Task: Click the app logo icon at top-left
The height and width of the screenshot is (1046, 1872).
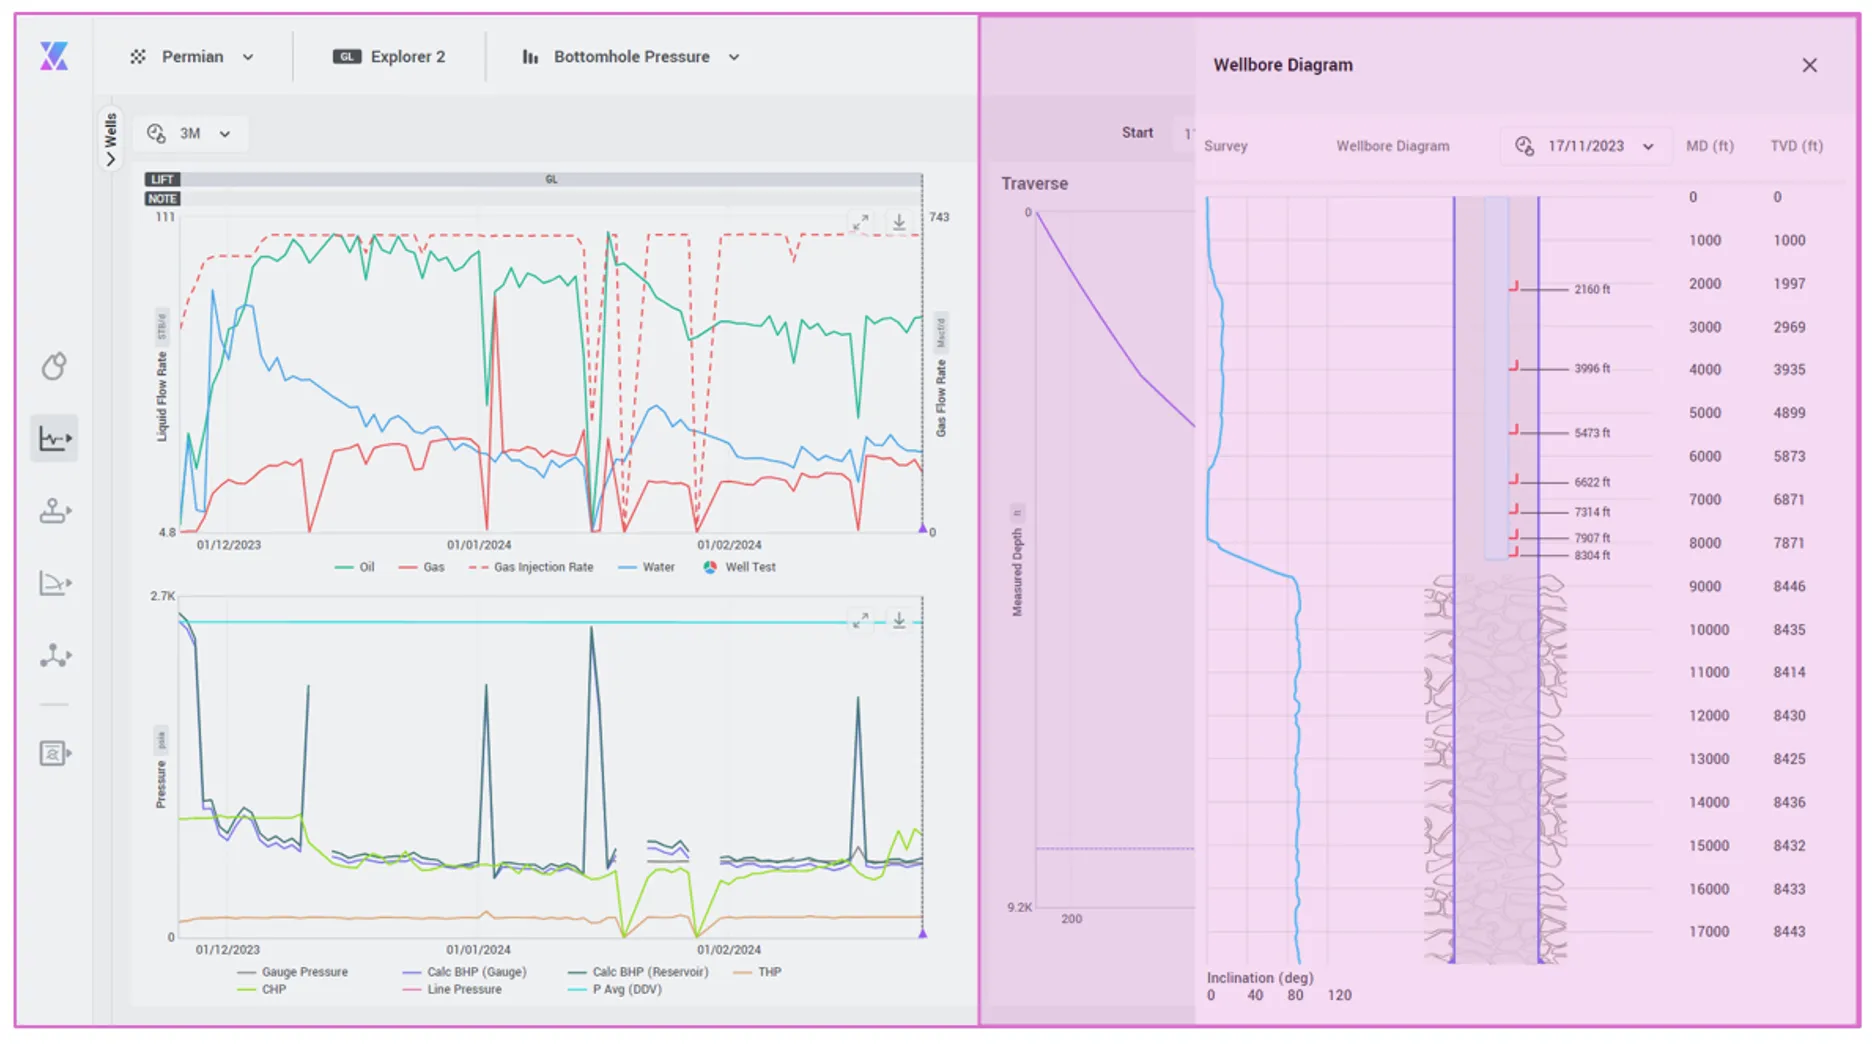Action: pos(54,56)
